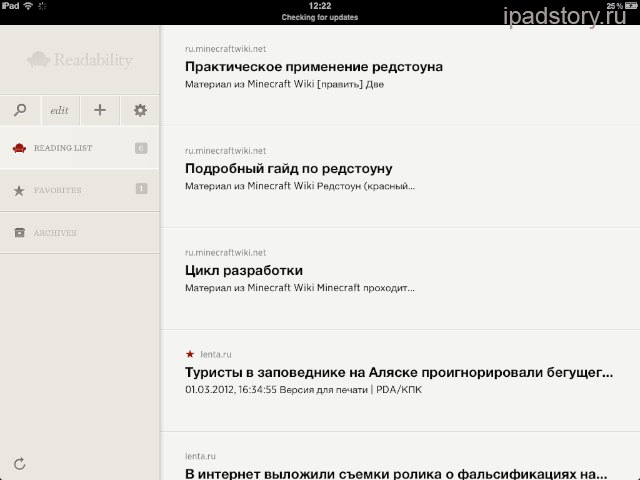This screenshot has height=480, width=640.
Task: Click excerpt 'Материал из Minecraft Wiki Редстоун (красный...'
Action: pyautogui.click(x=300, y=186)
